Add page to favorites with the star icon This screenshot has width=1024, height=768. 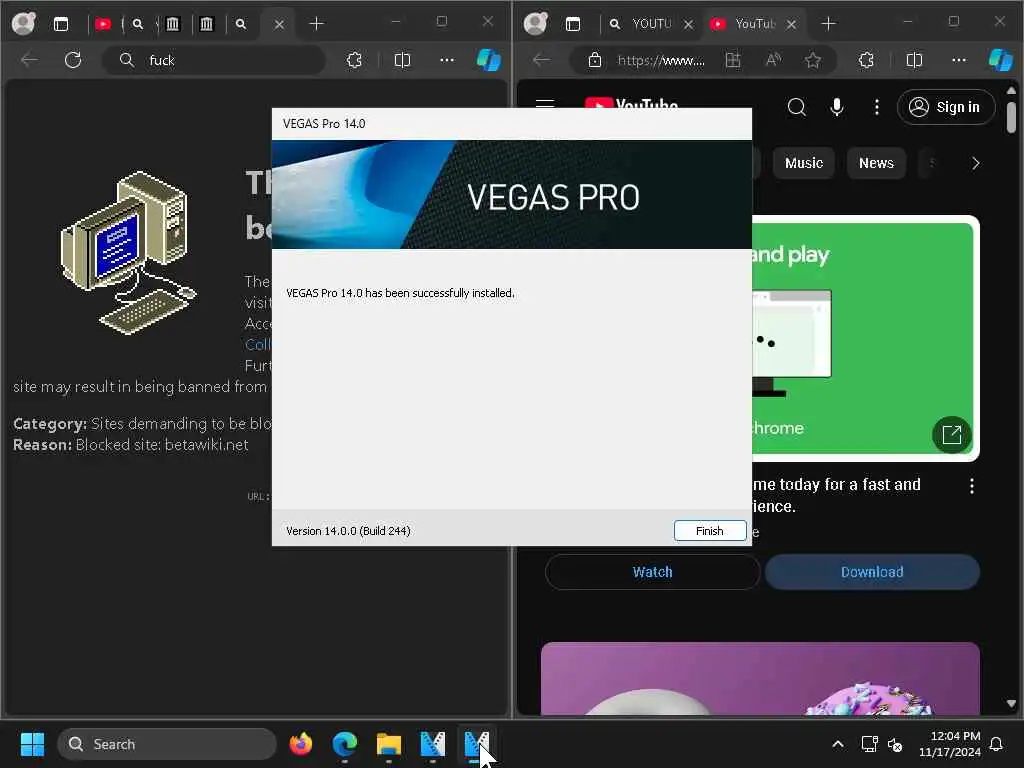(813, 60)
